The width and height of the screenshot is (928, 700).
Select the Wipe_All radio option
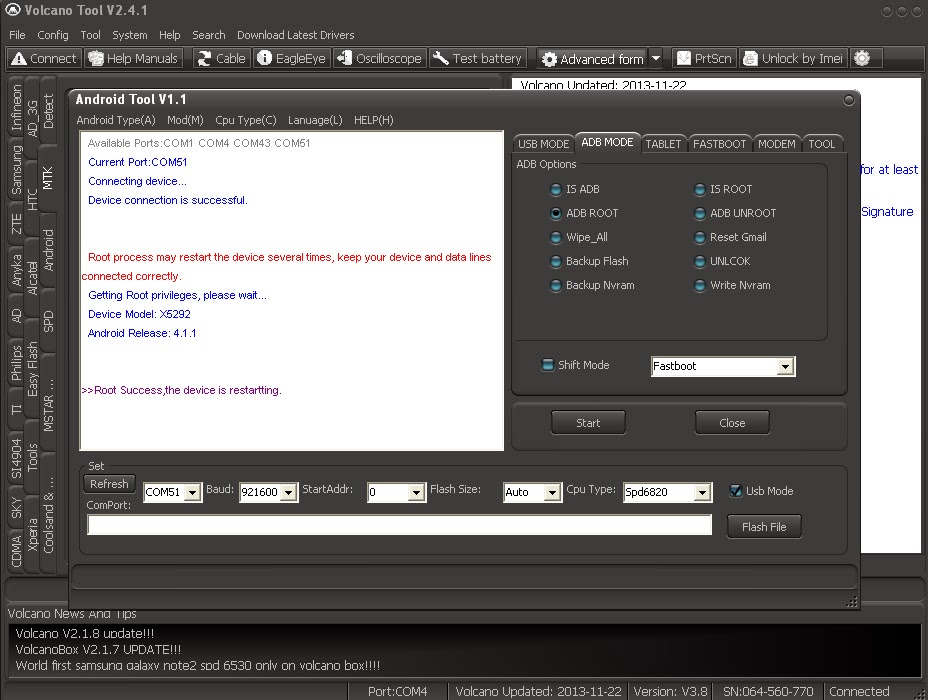click(556, 237)
